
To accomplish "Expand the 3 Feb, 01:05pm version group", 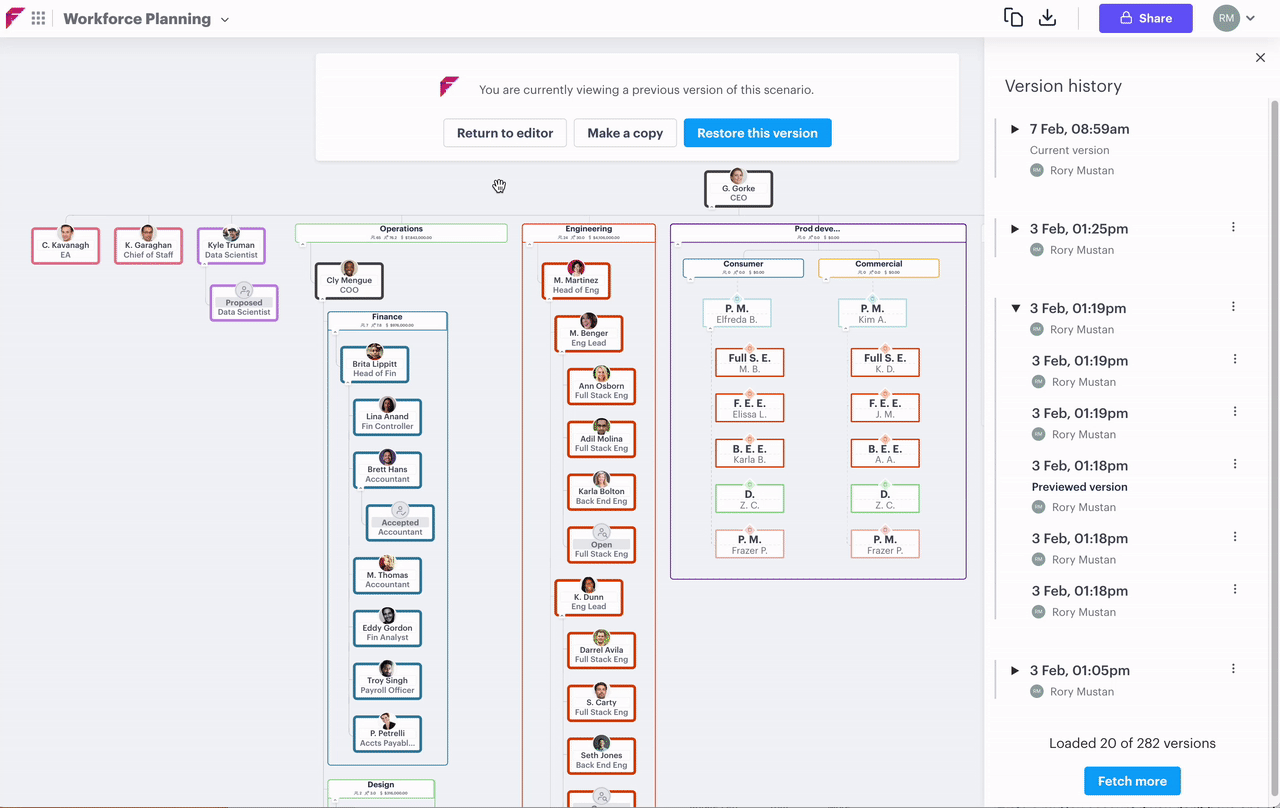I will click(x=1015, y=670).
